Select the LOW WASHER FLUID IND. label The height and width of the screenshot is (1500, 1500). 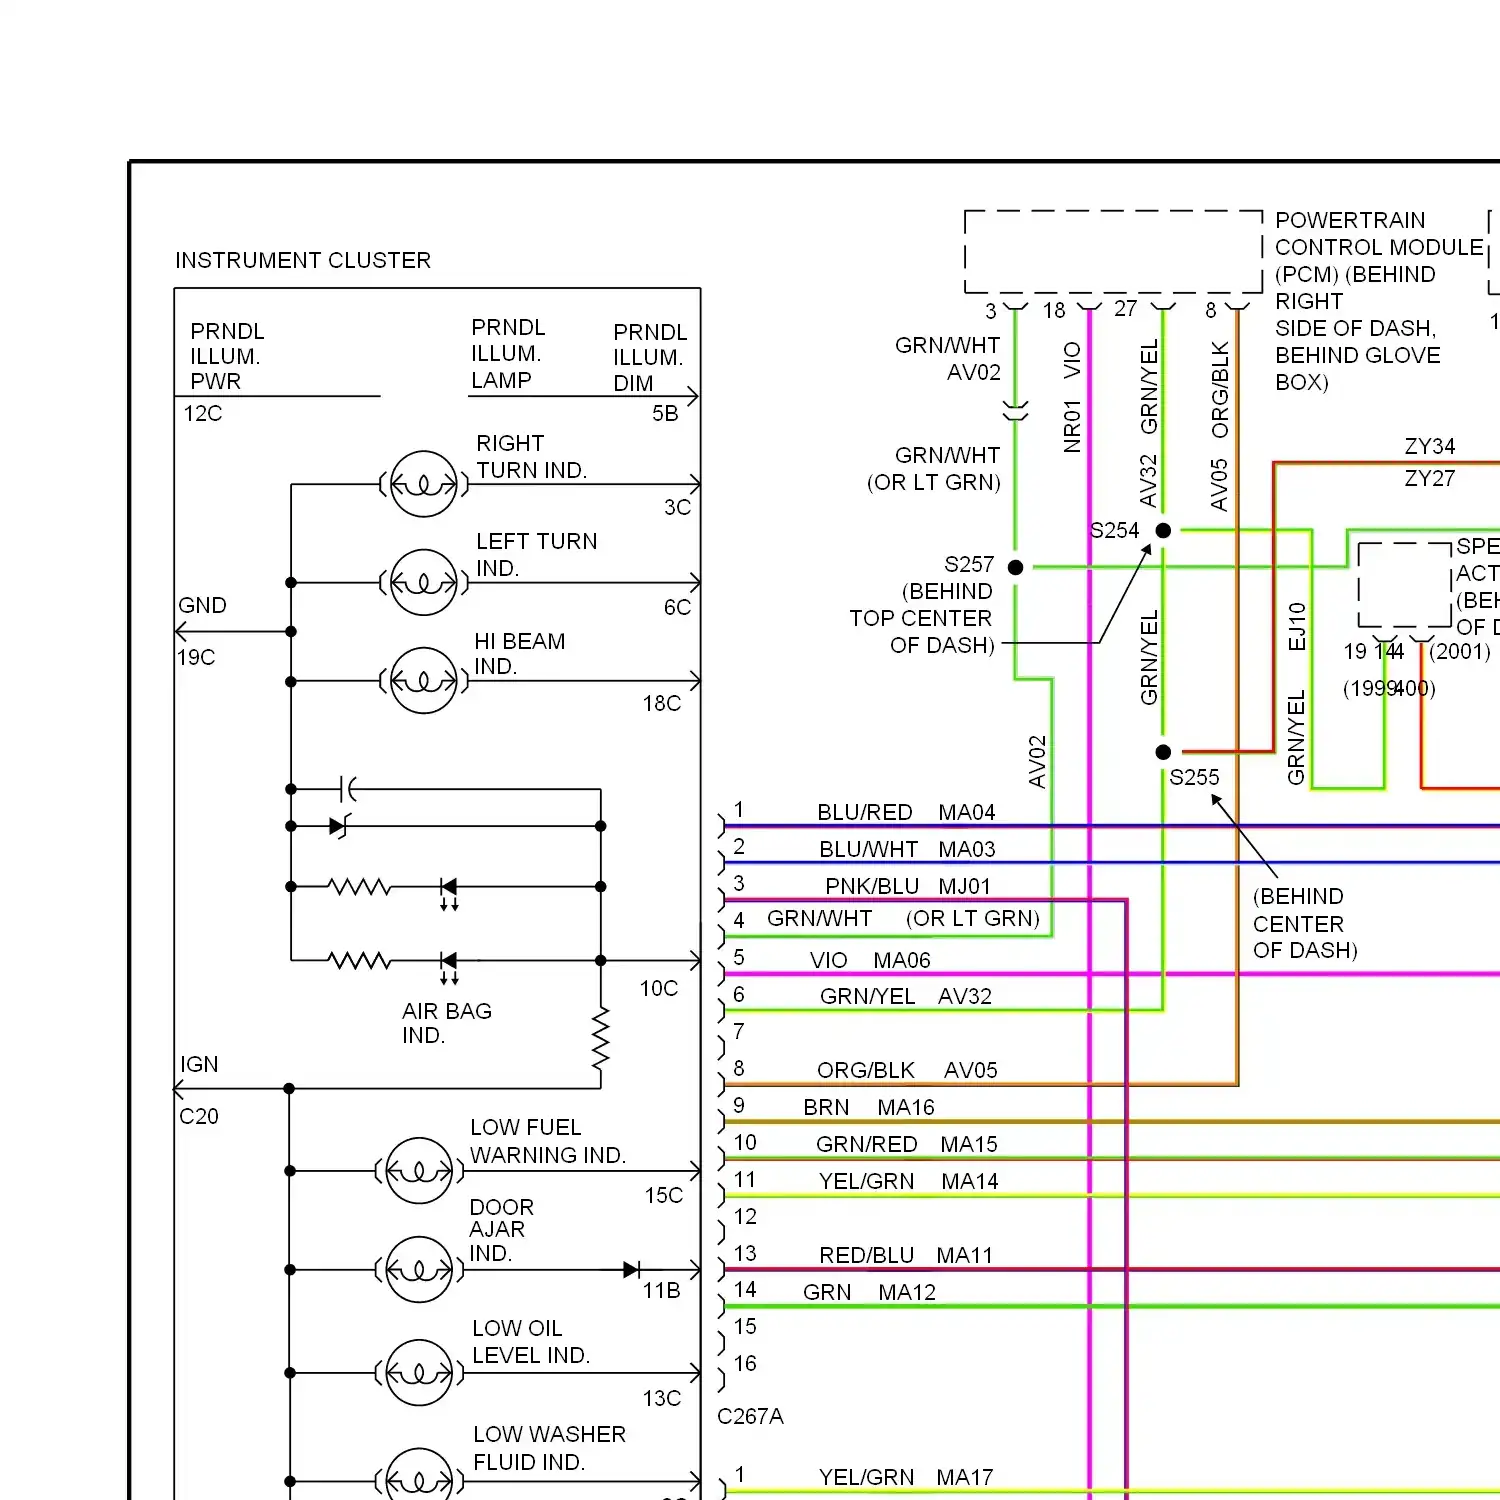tap(549, 1449)
